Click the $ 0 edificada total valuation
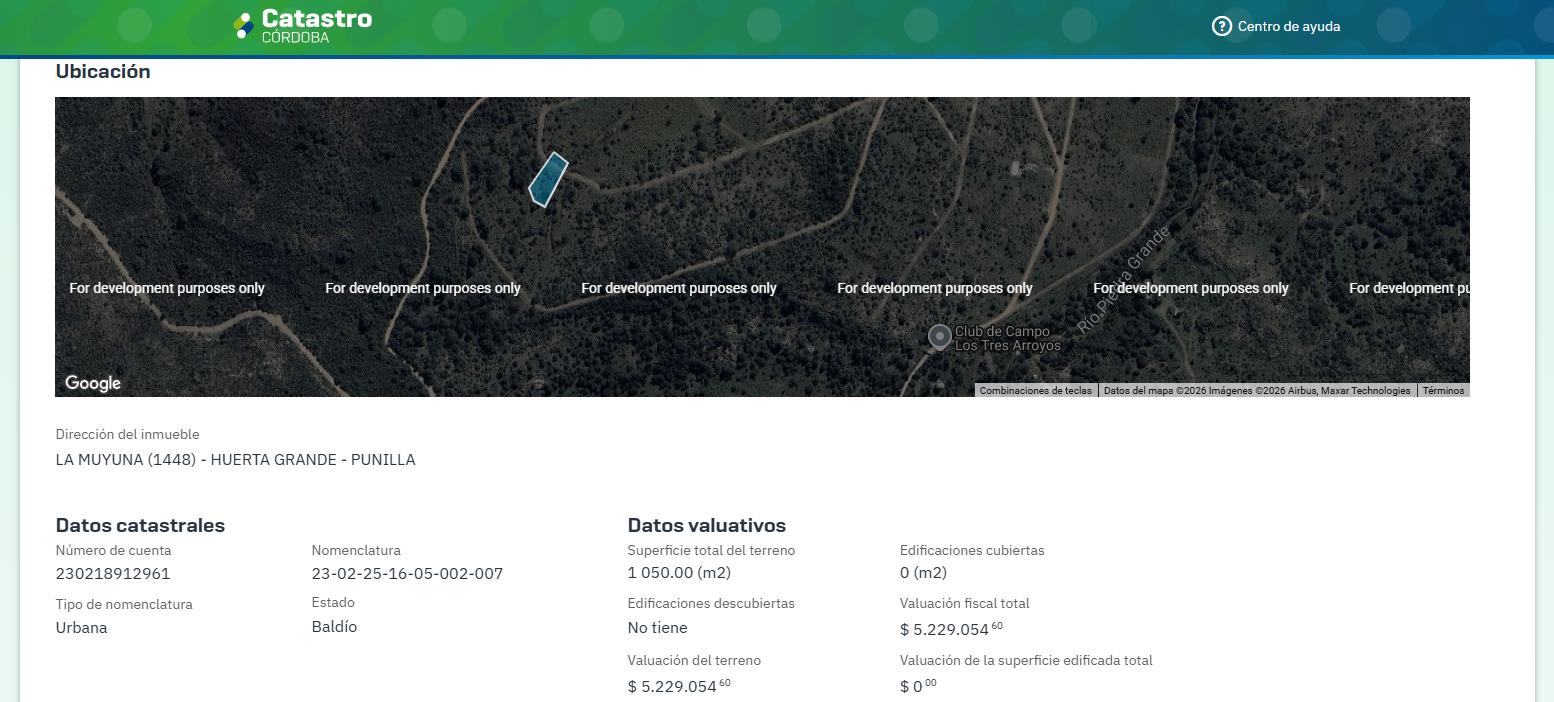Image resolution: width=1554 pixels, height=702 pixels. pyautogui.click(x=918, y=686)
